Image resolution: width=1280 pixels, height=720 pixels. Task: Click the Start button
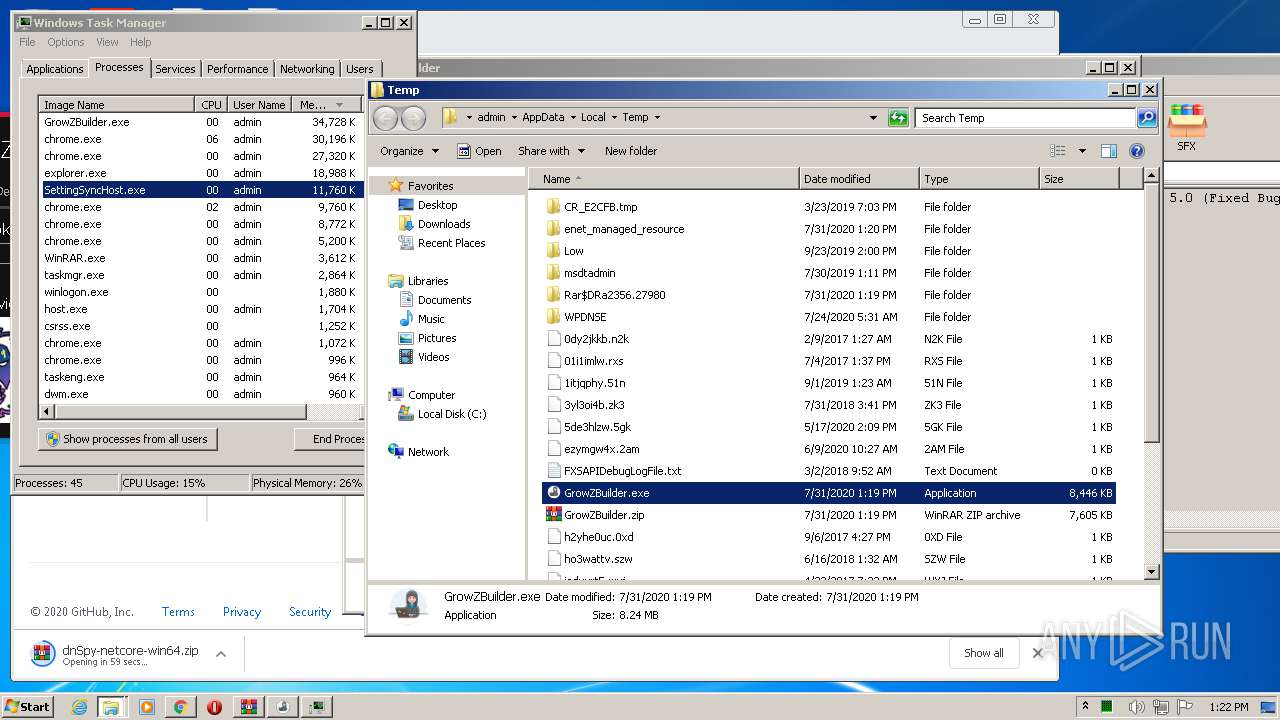pos(28,707)
